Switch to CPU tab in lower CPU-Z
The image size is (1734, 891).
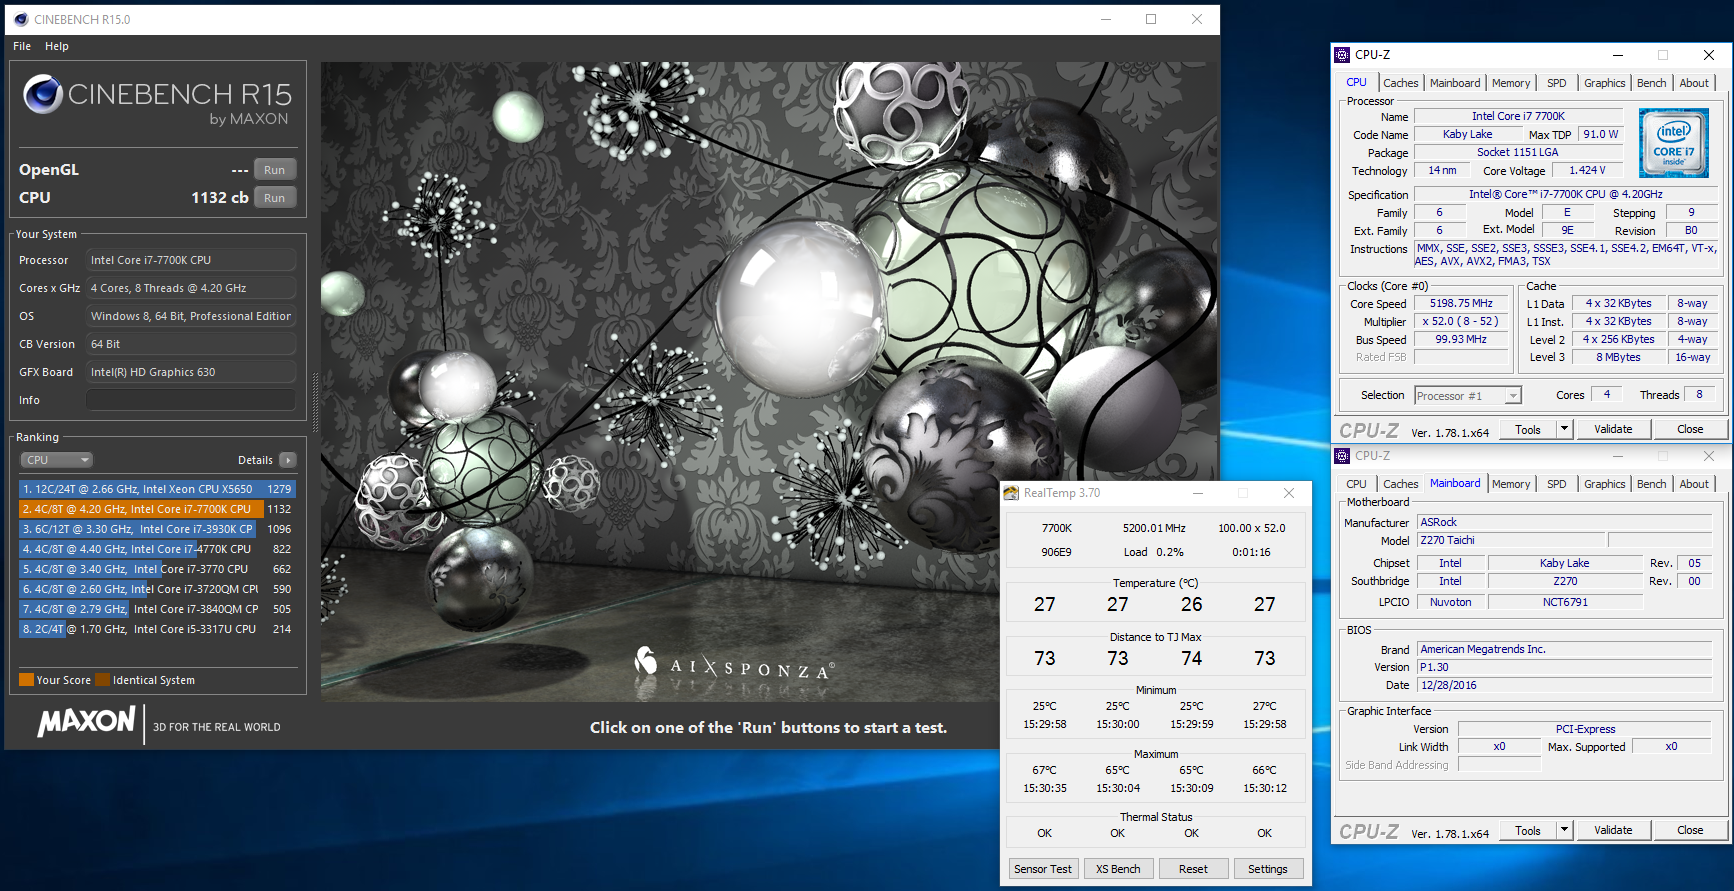click(1357, 484)
